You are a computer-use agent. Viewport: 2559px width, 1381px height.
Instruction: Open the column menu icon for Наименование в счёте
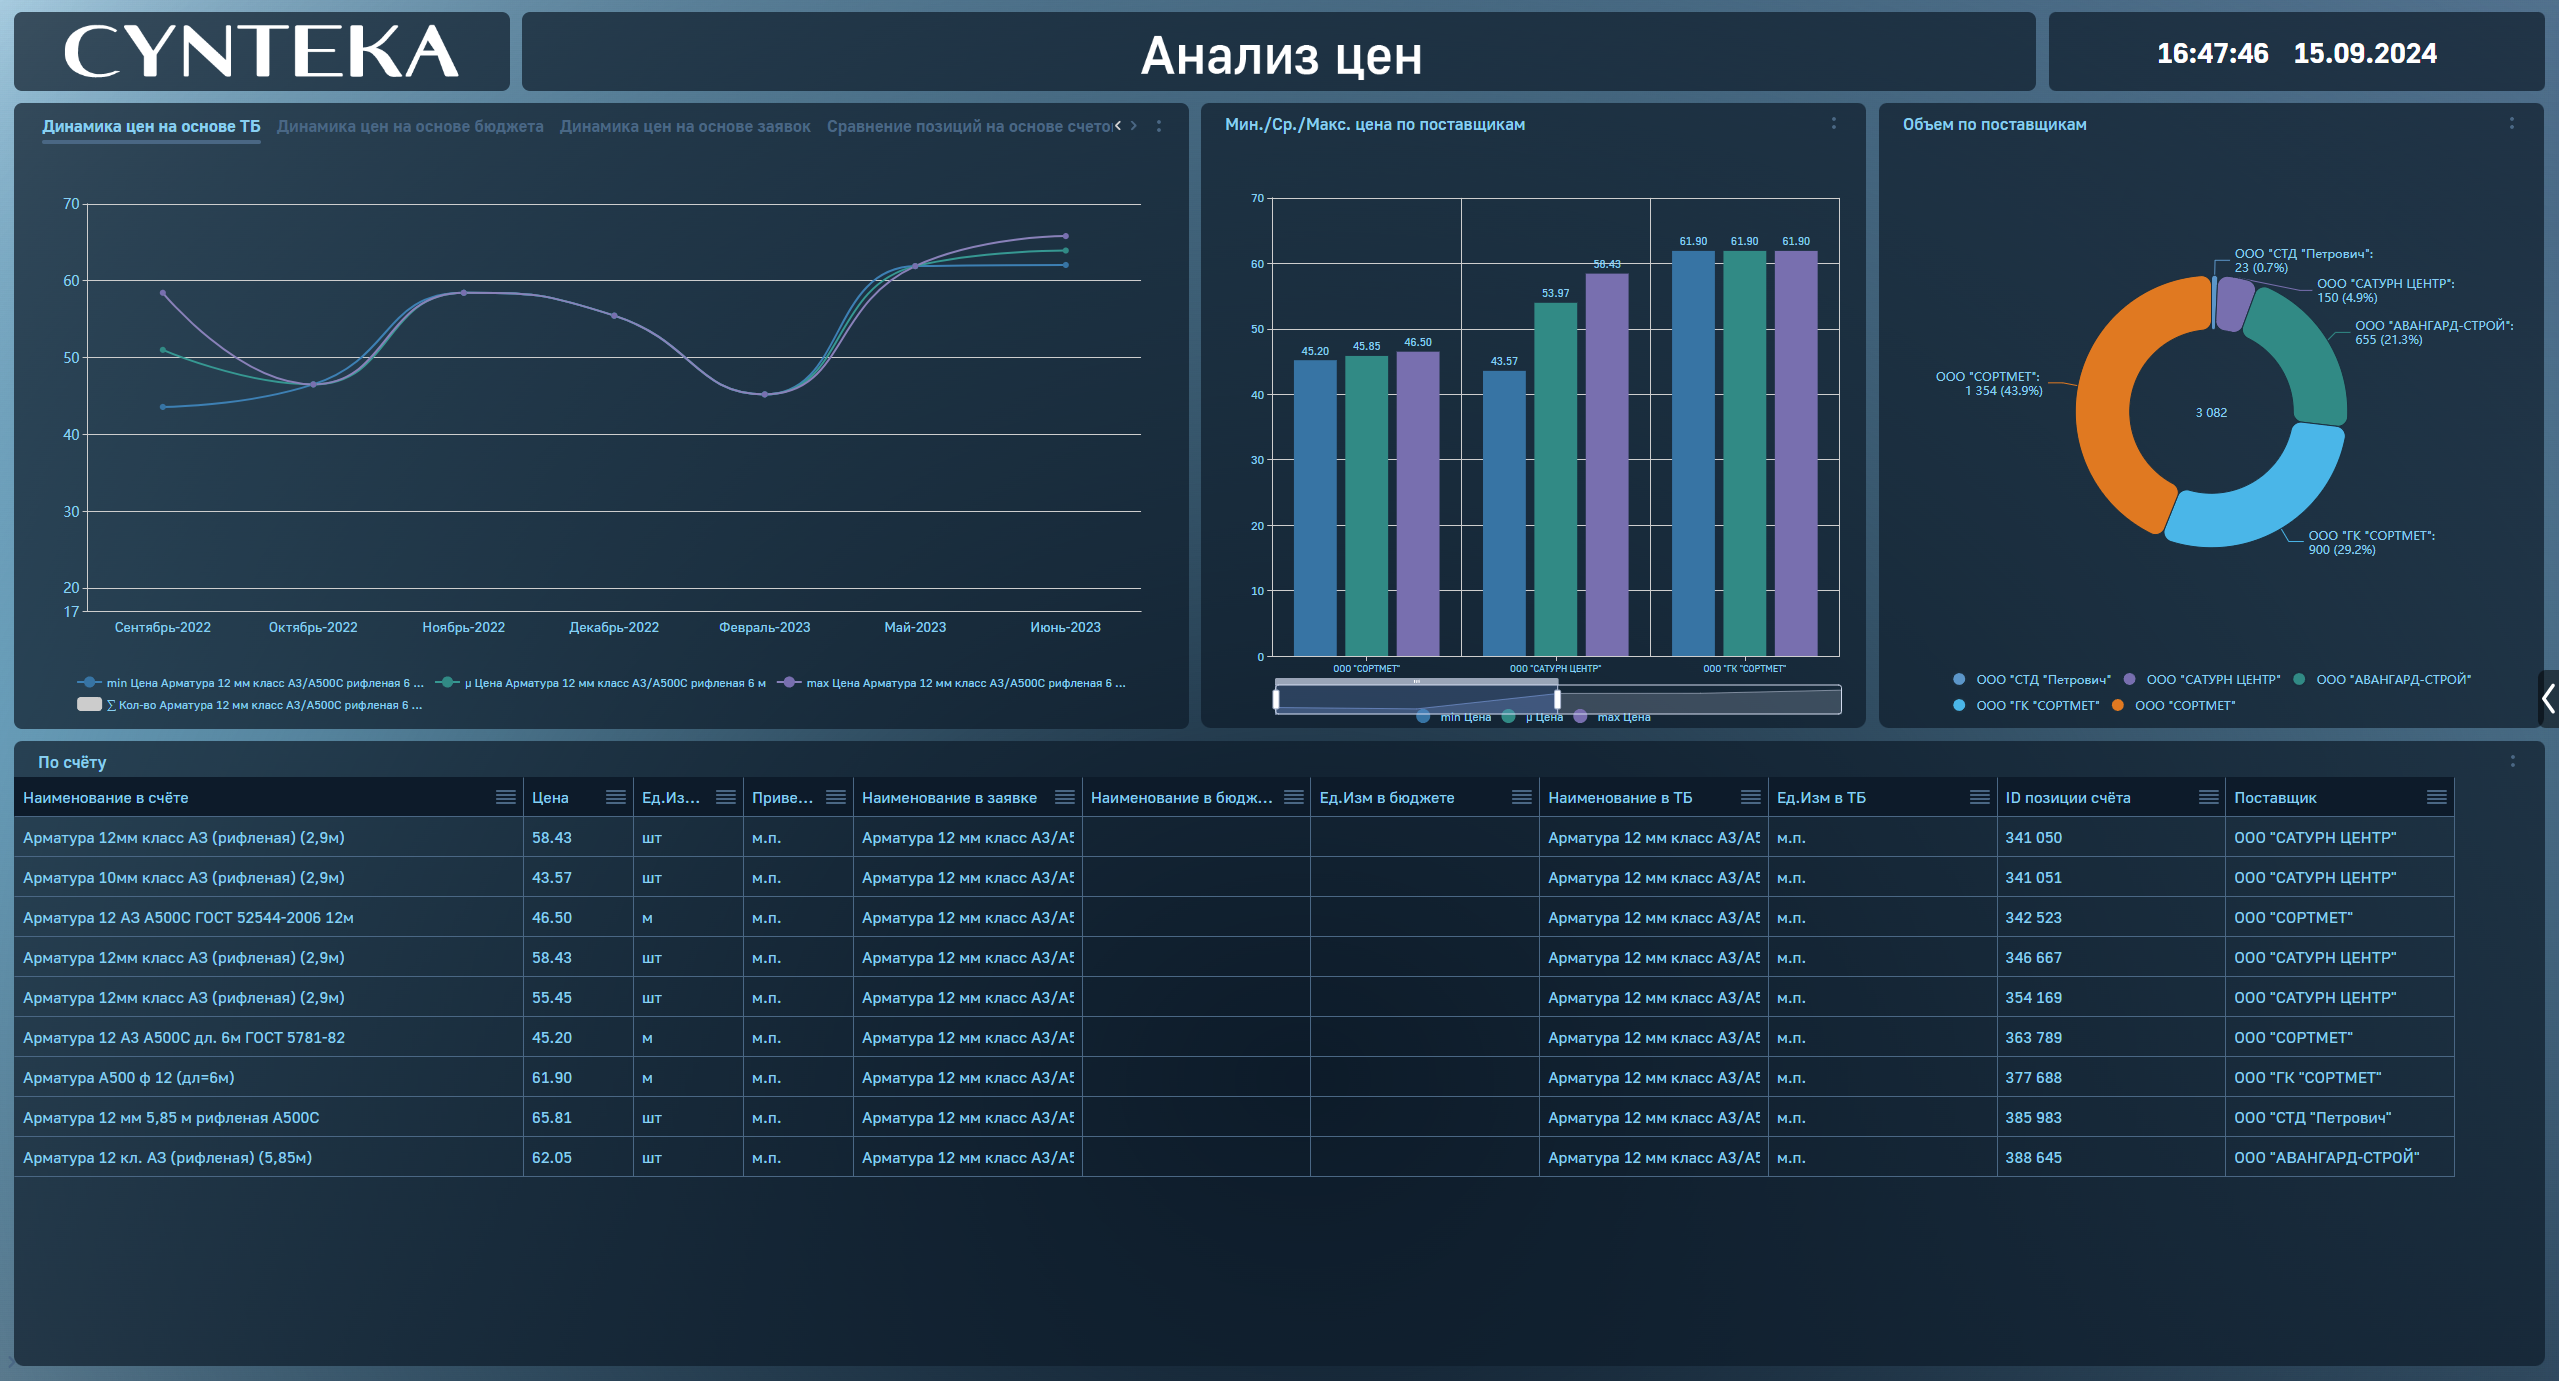click(x=505, y=797)
